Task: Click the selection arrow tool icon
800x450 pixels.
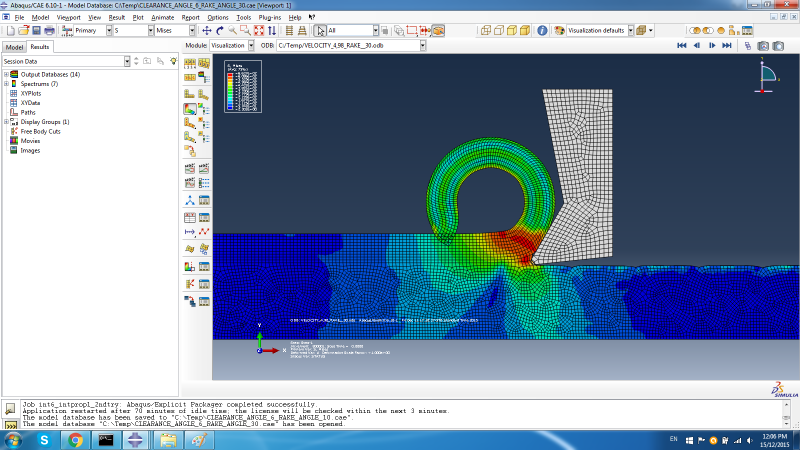Action: (x=320, y=31)
